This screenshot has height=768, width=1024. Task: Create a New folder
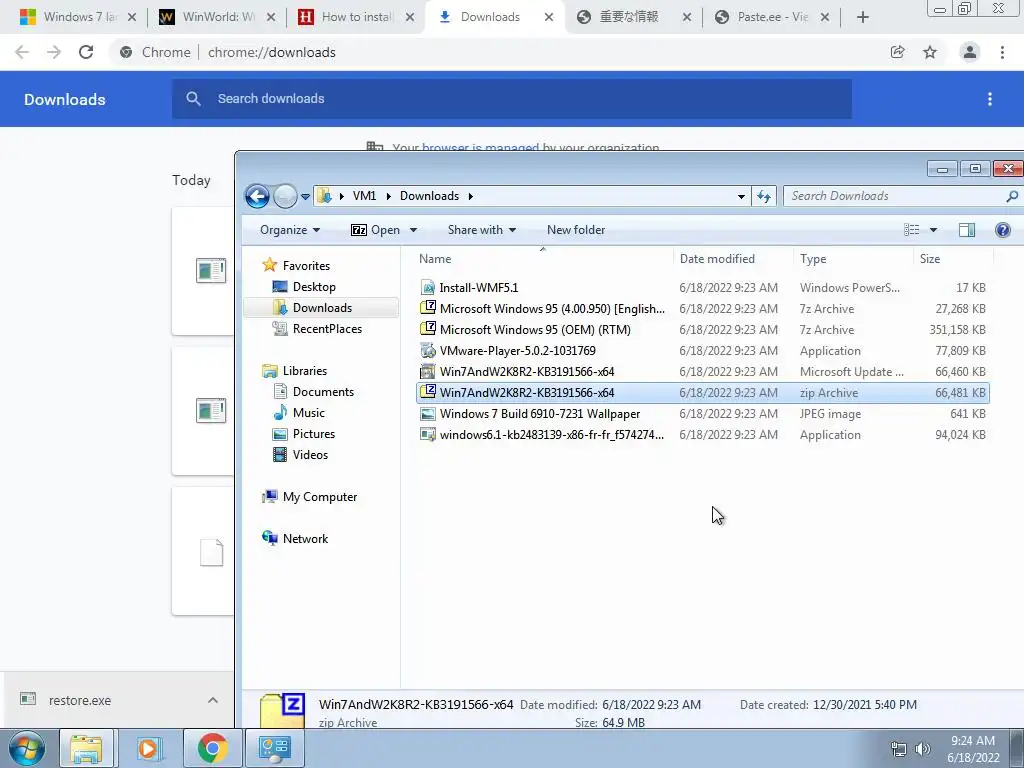pyautogui.click(x=576, y=230)
